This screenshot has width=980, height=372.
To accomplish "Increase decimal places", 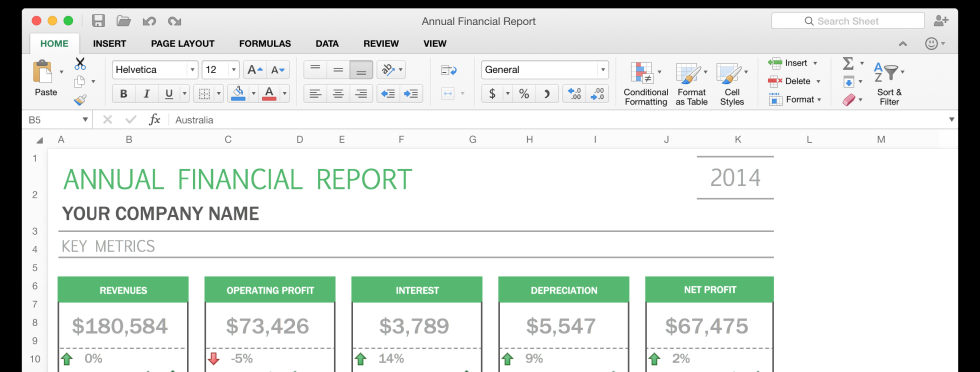I will pyautogui.click(x=574, y=94).
